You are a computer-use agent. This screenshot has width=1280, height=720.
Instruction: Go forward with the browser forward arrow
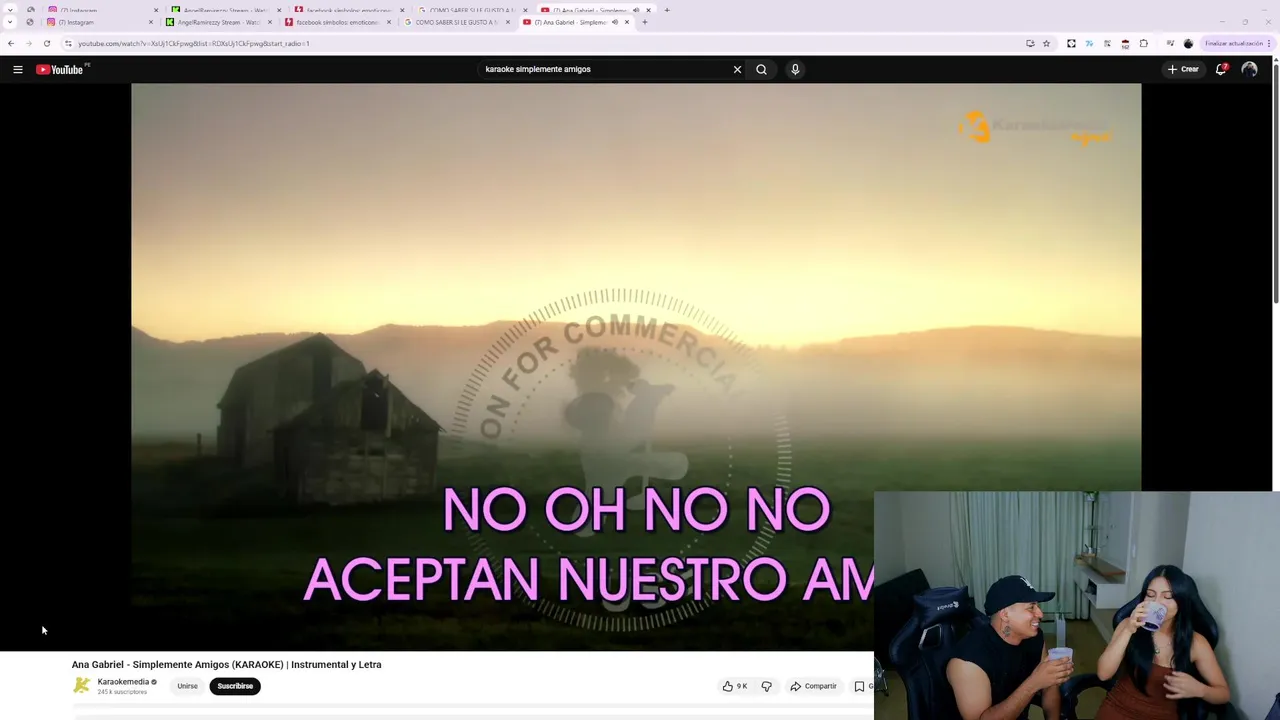[x=29, y=43]
